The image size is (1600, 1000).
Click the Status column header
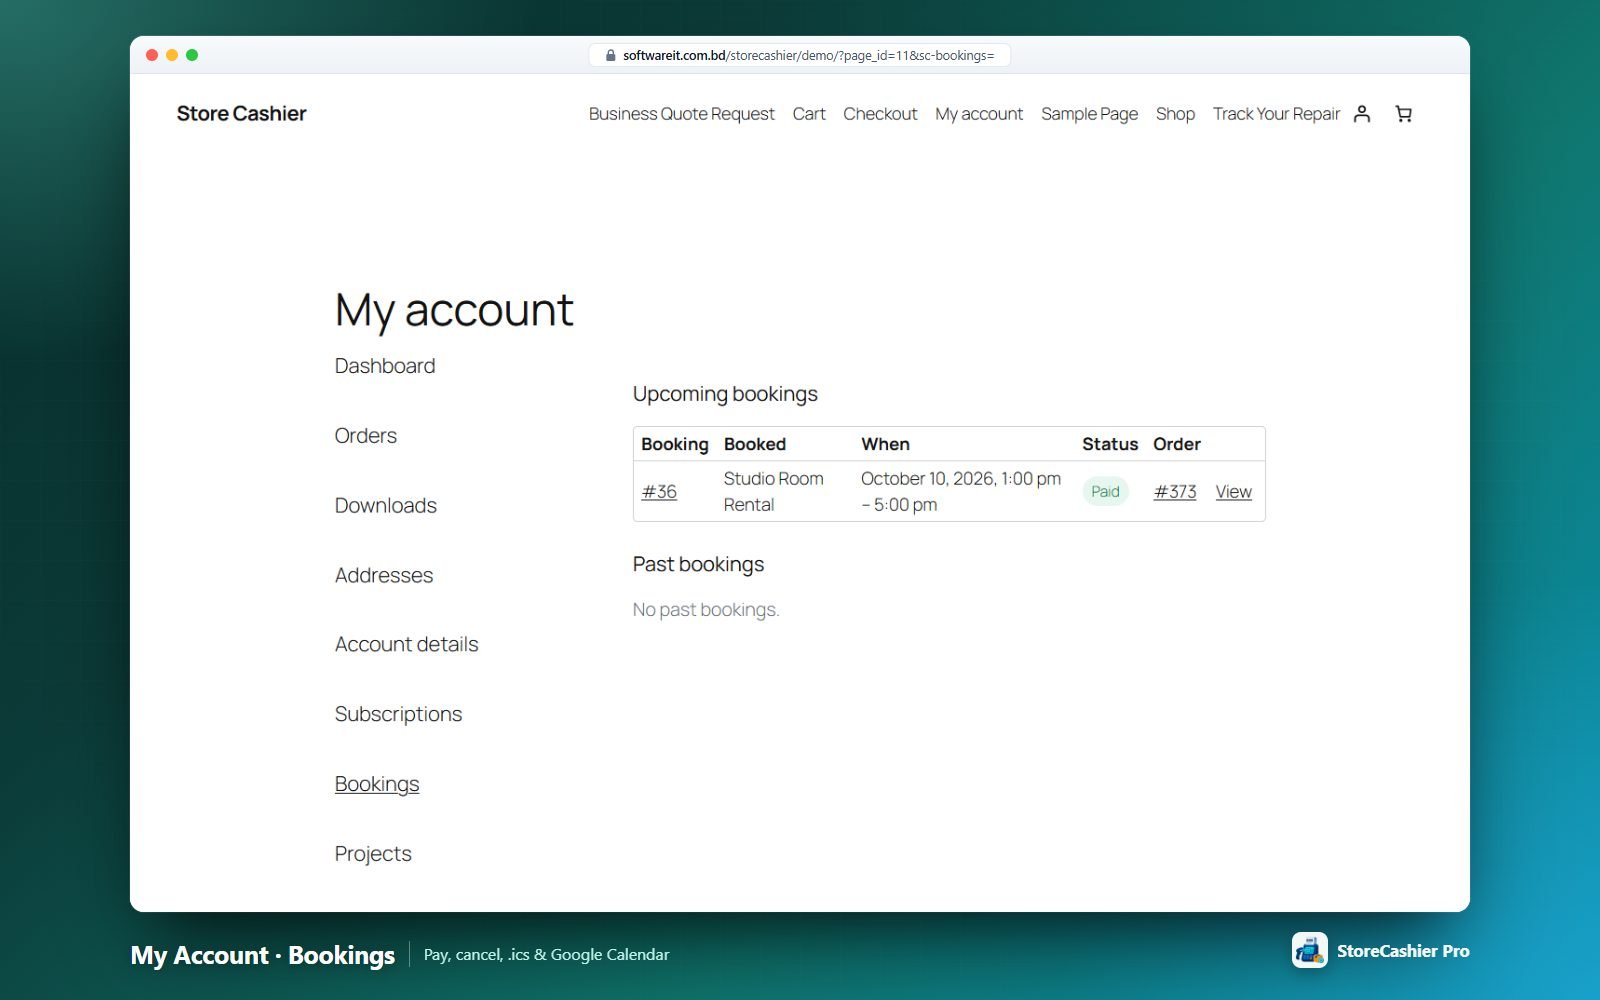click(1110, 444)
